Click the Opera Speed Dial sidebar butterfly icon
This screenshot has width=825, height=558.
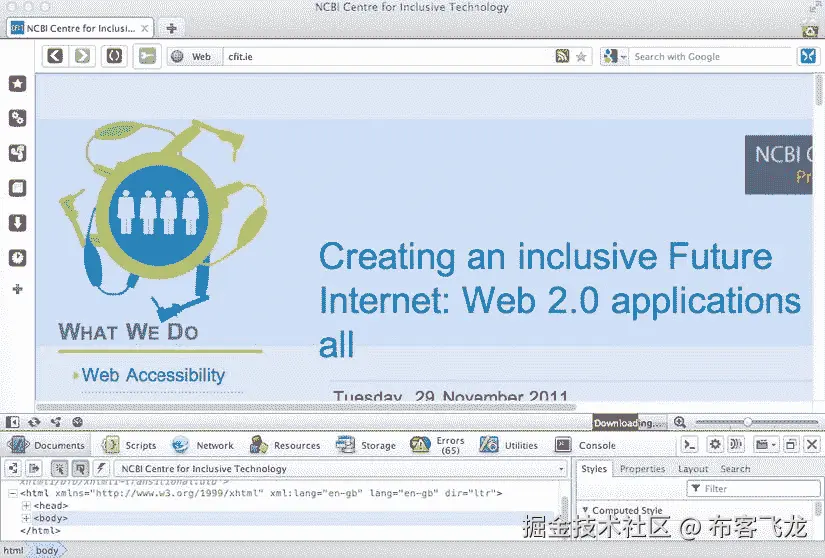pos(808,56)
